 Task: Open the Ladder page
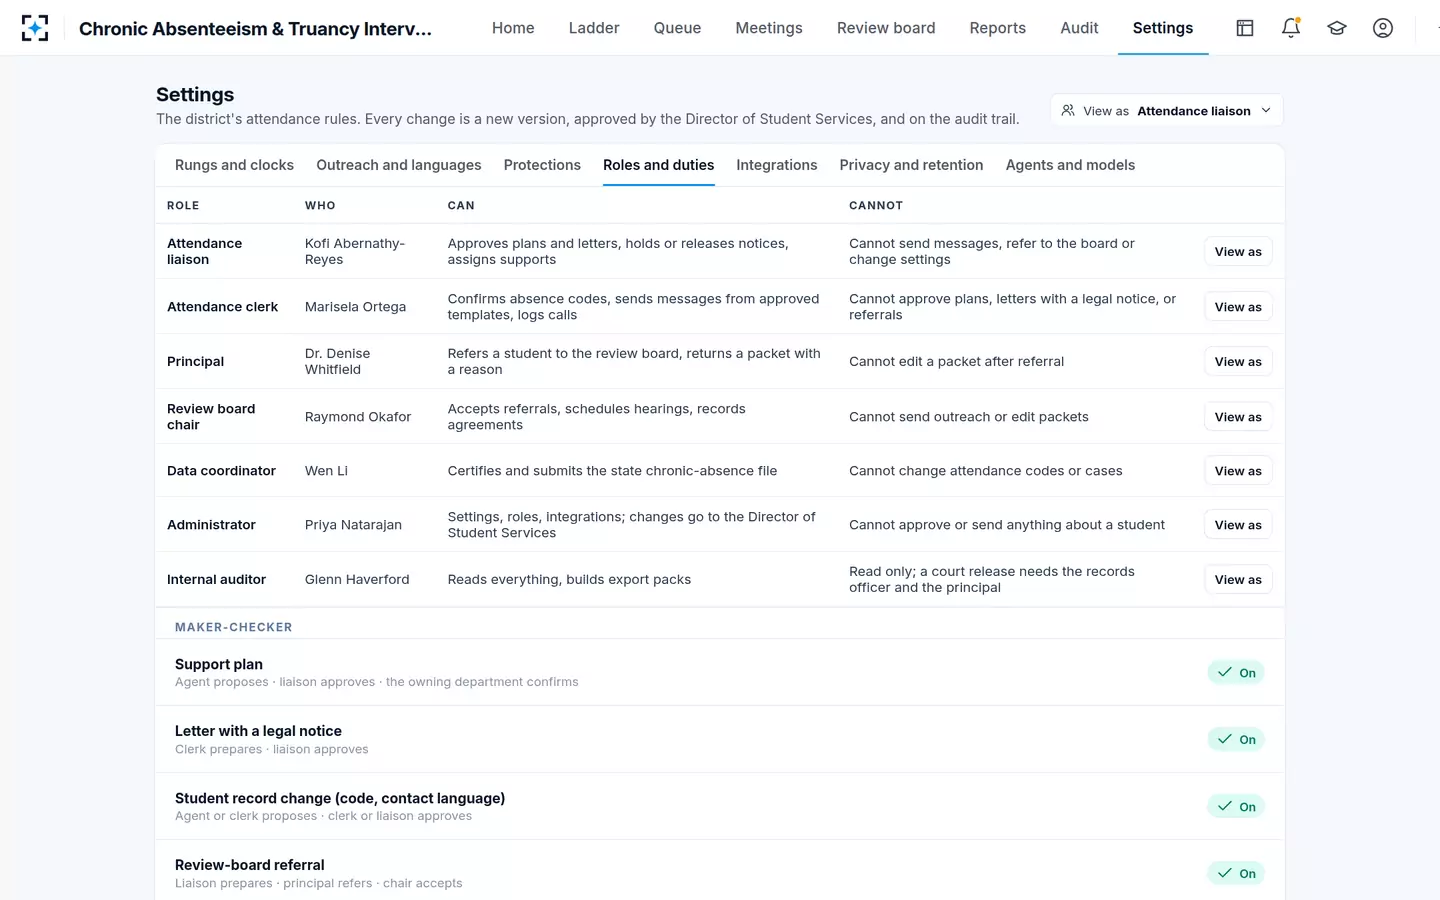pyautogui.click(x=594, y=28)
